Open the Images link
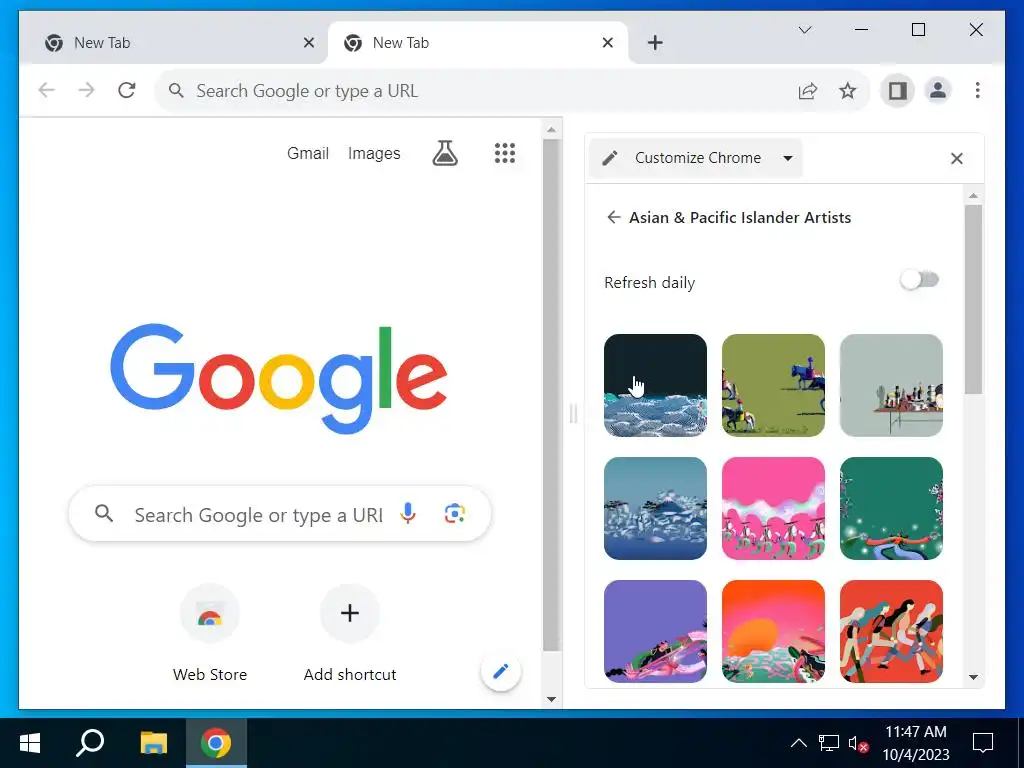Viewport: 1024px width, 768px height. pyautogui.click(x=374, y=153)
